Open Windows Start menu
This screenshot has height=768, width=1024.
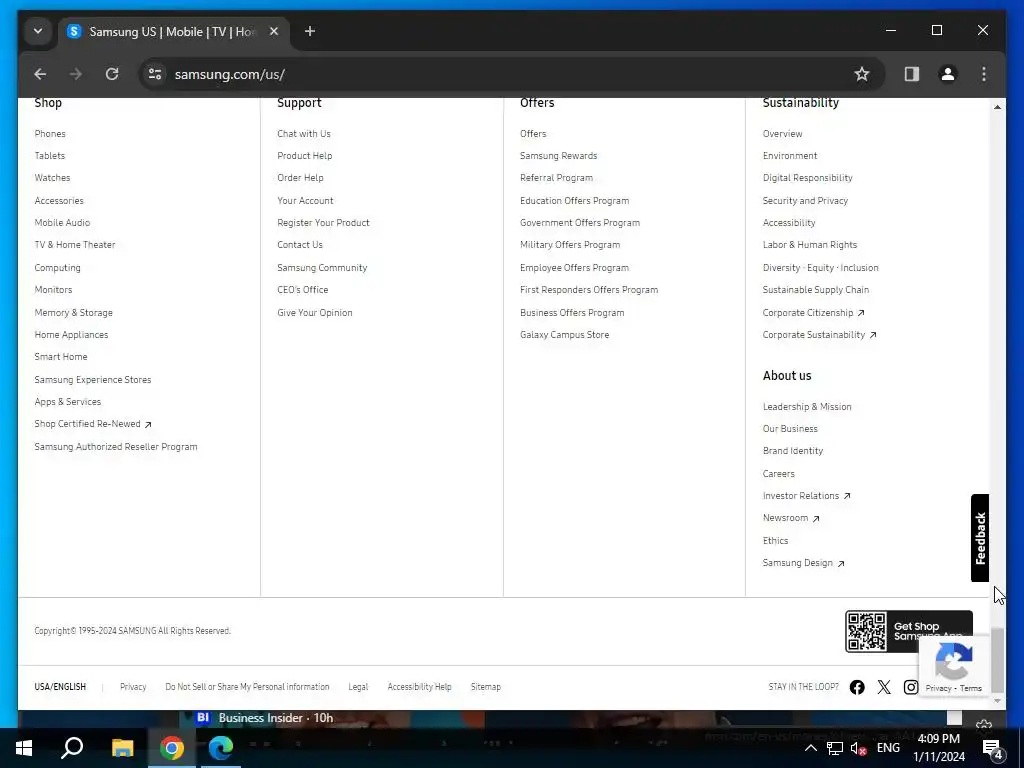(24, 748)
